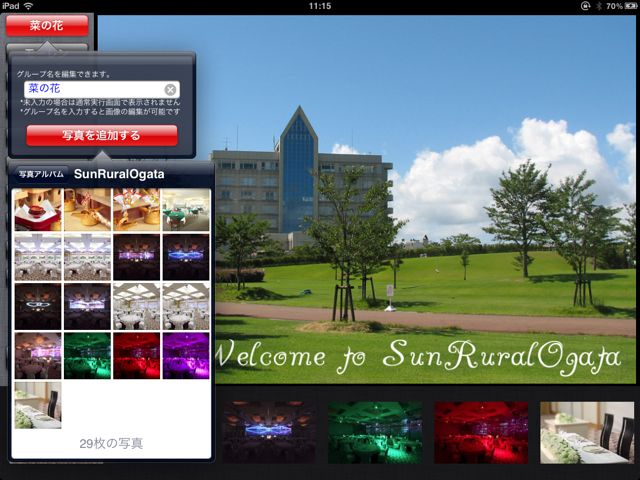Select green-lit banquet hall thumbnail in album
Viewport: 640px width, 480px height.
(x=87, y=356)
